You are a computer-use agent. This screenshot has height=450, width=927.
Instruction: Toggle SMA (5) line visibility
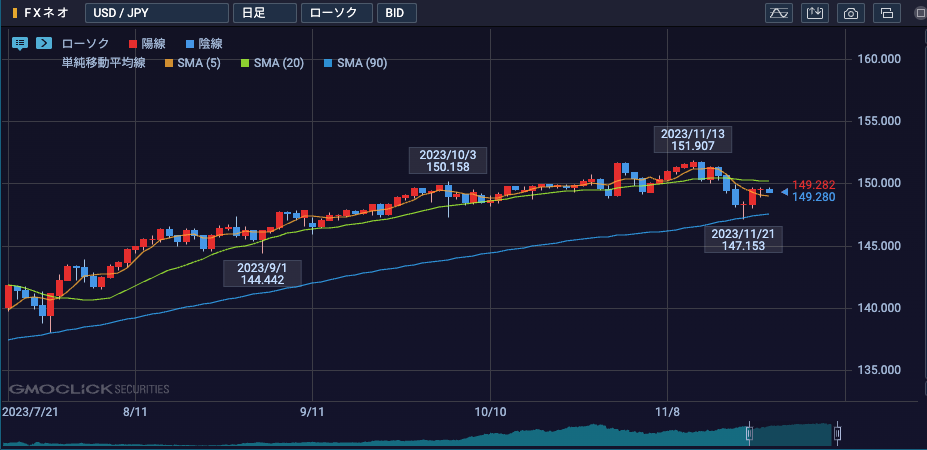tap(195, 63)
